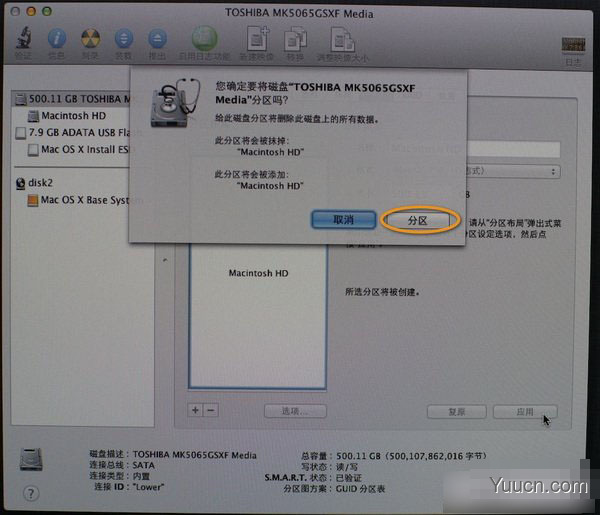Open the help question mark button

click(31, 493)
